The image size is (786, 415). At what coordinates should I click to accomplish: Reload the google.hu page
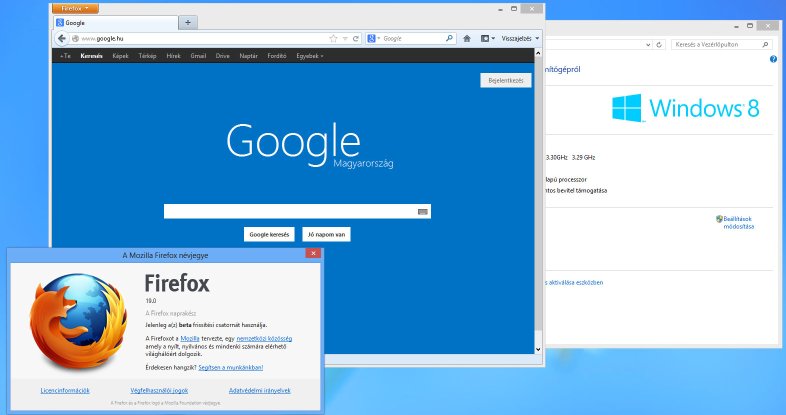tap(356, 39)
